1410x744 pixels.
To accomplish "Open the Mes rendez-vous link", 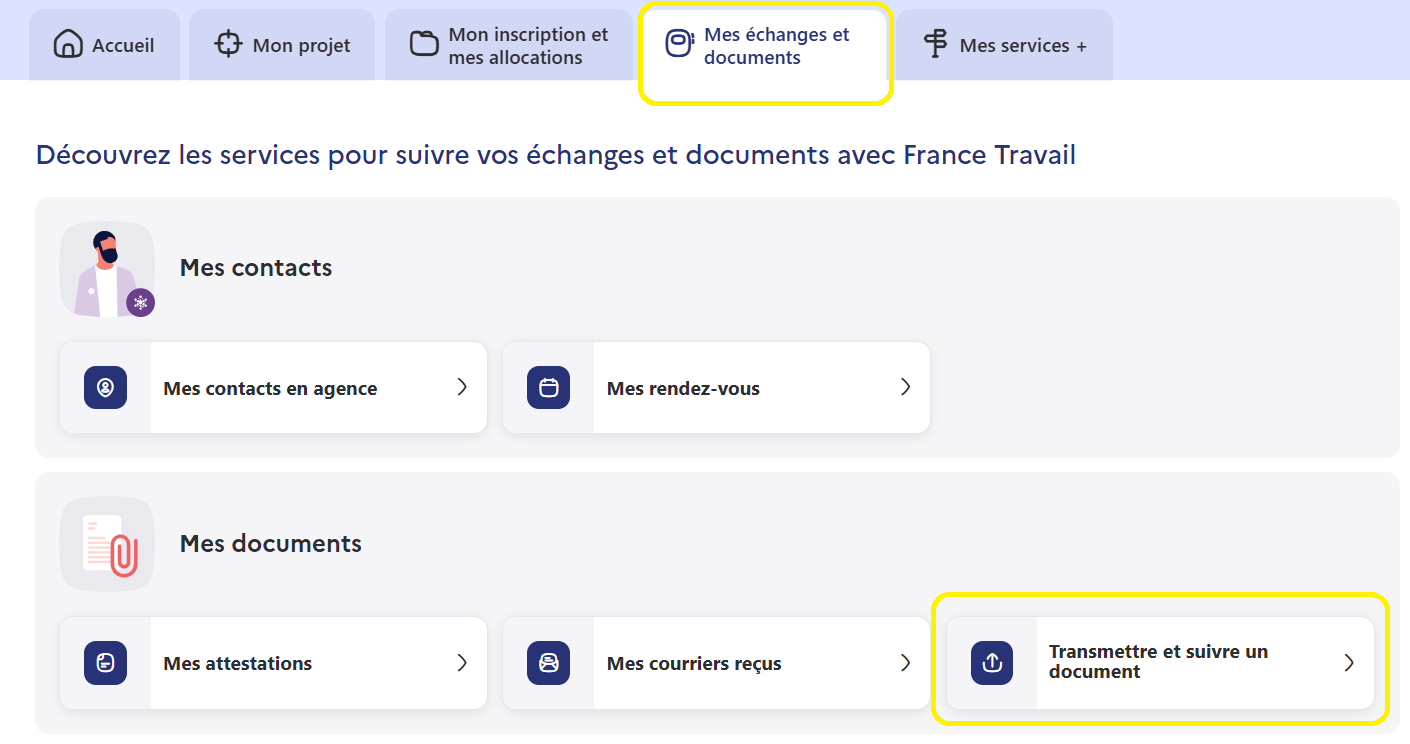I will [683, 389].
